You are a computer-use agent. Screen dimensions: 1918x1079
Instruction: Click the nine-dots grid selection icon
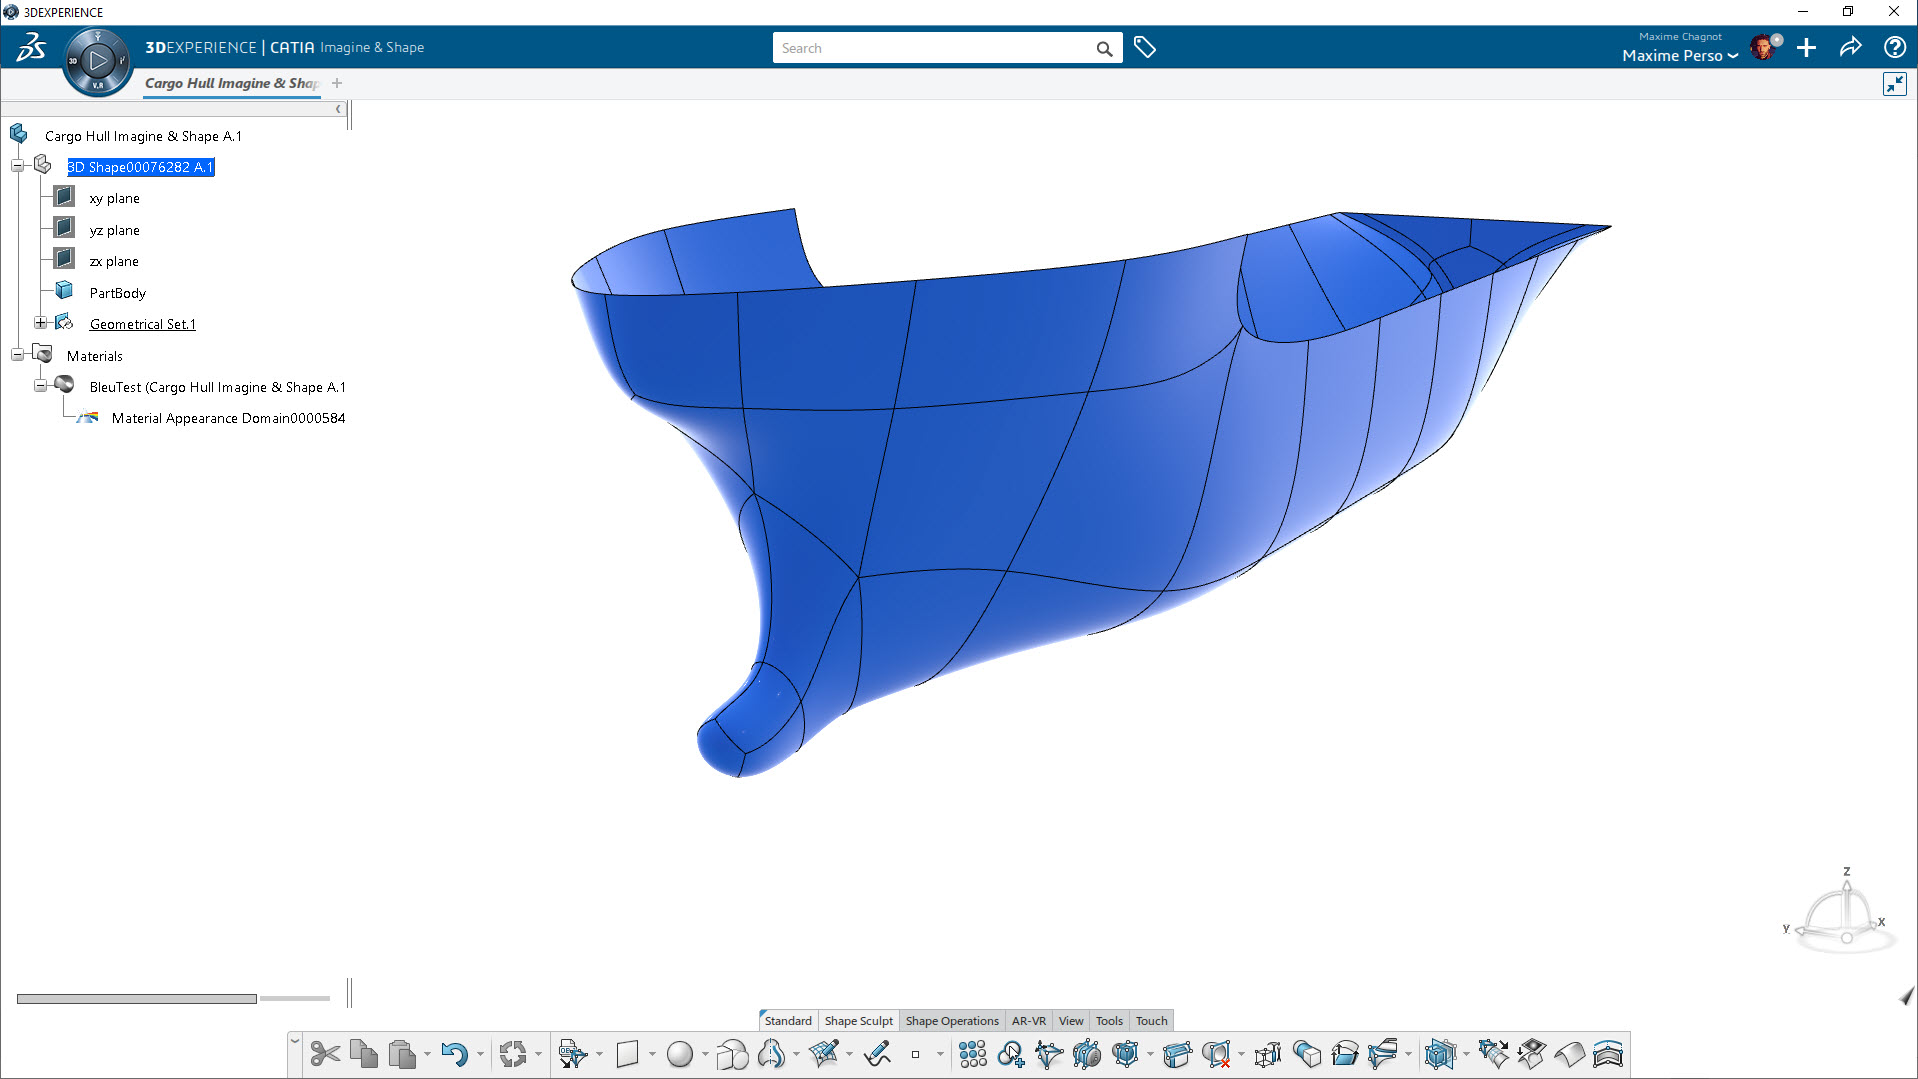point(972,1054)
